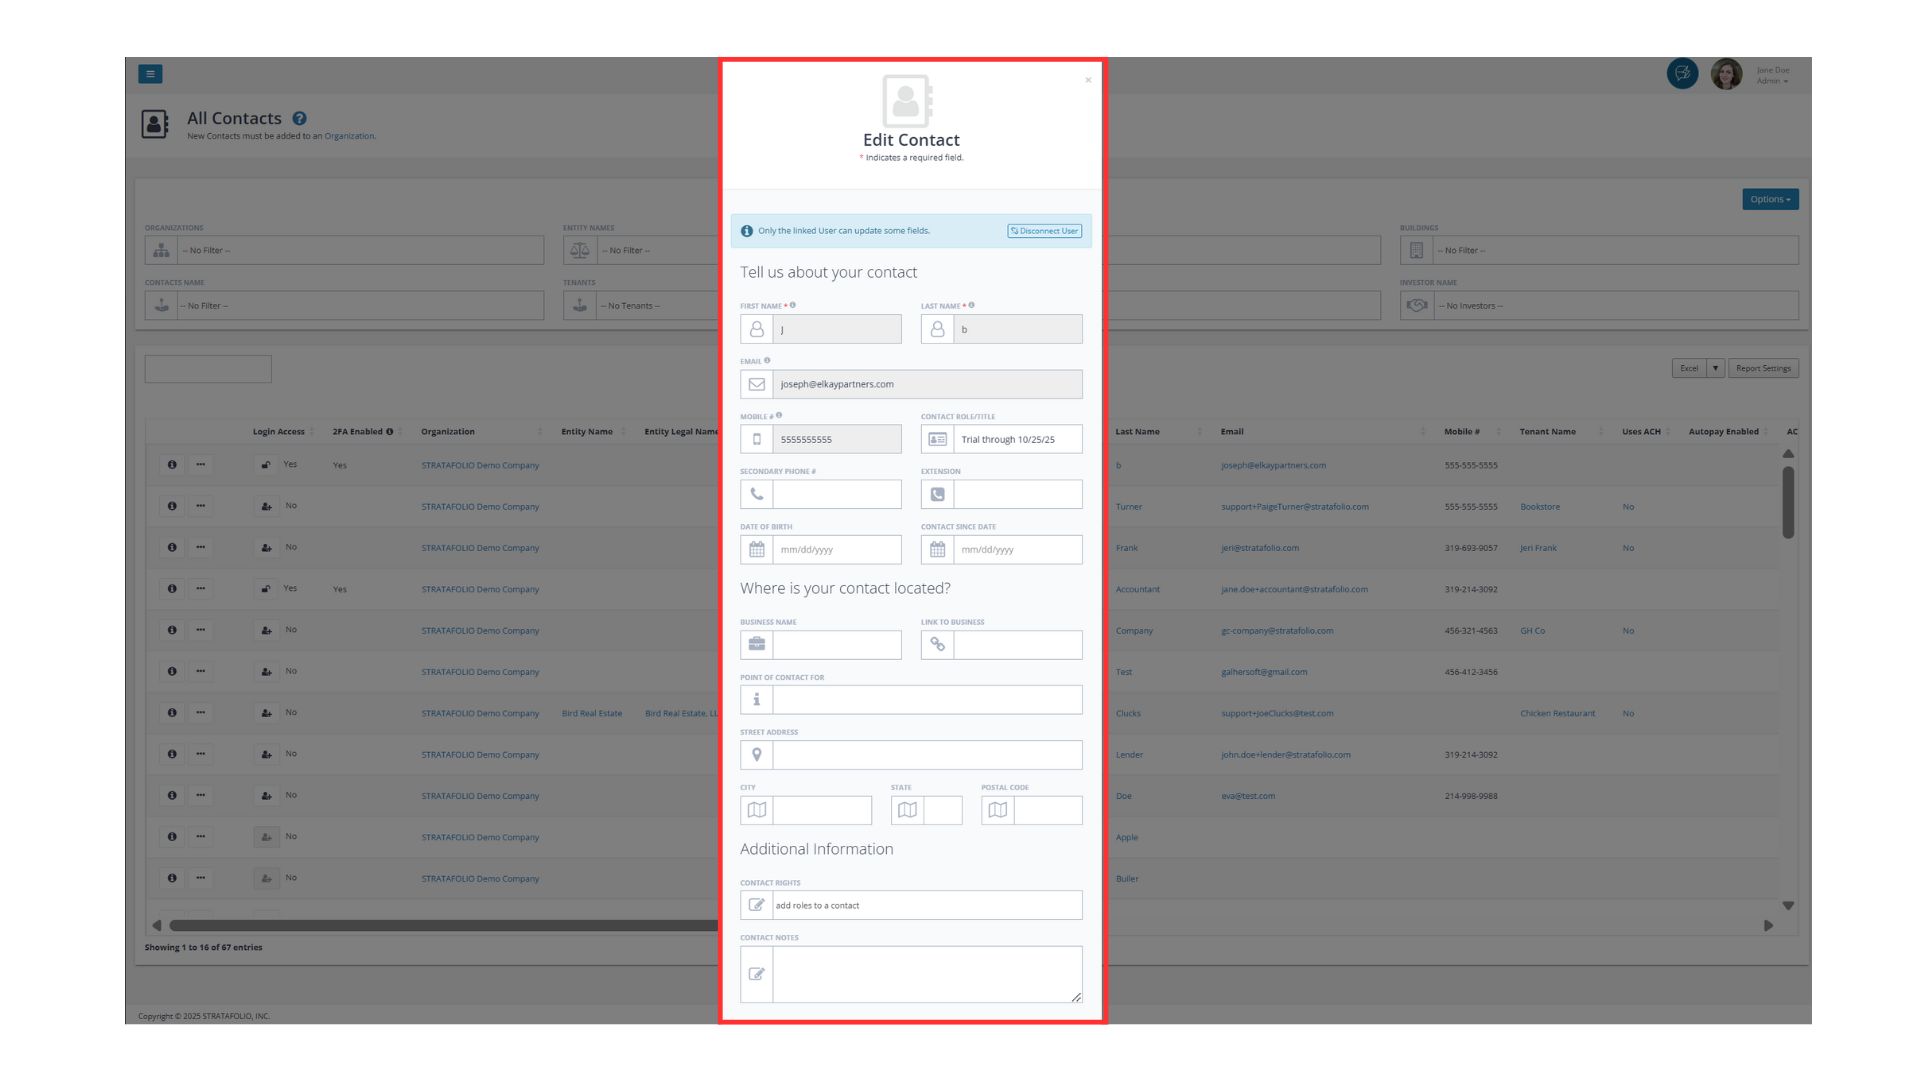Click the Street Address pin icon
1920x1080 pixels.
[757, 755]
